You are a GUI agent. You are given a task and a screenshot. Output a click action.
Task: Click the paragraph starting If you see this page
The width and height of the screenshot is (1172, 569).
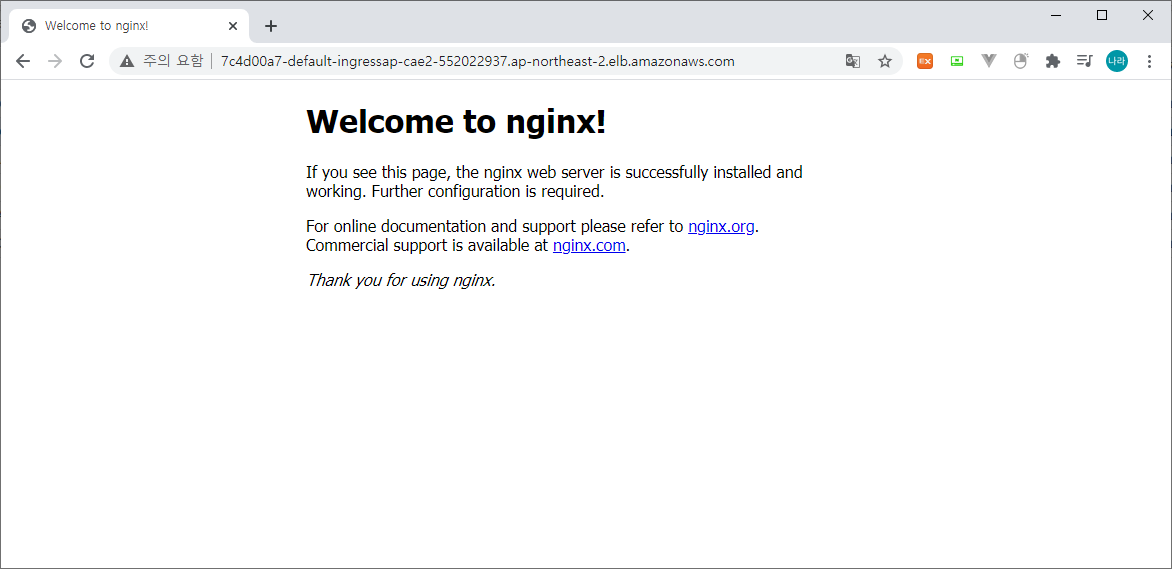[554, 182]
